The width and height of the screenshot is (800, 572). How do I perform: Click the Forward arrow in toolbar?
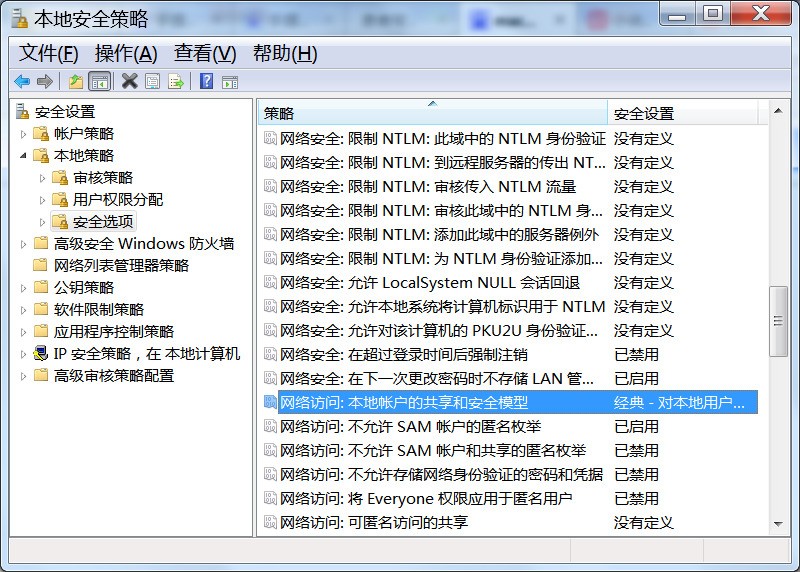[x=44, y=82]
